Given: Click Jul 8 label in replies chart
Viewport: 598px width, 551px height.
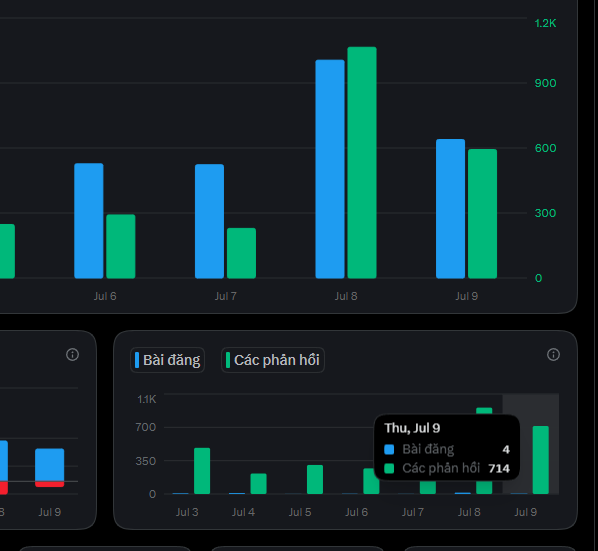Looking at the screenshot, I should point(469,512).
